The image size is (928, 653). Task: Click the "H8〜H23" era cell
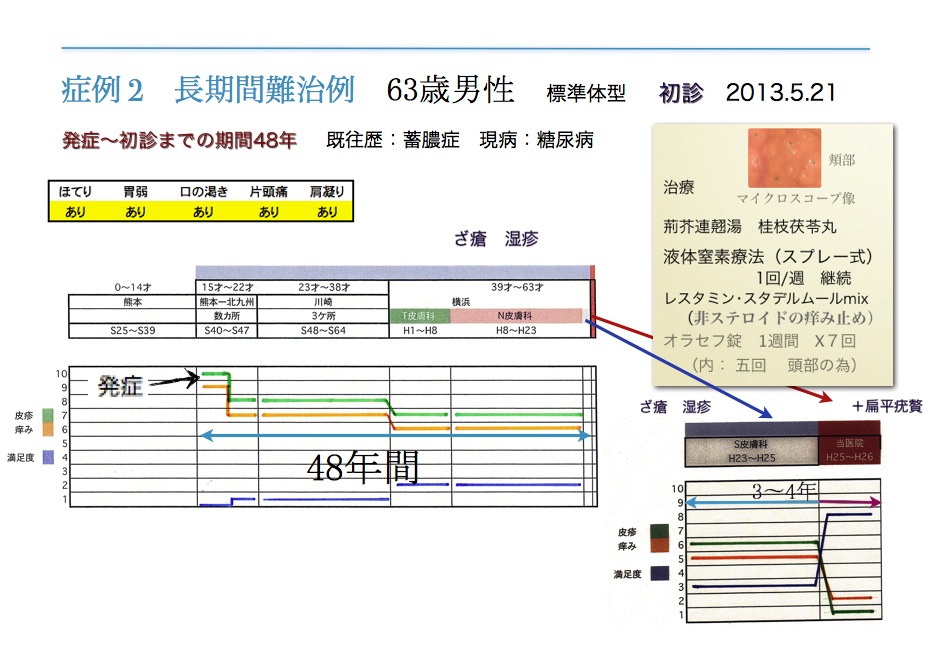click(x=516, y=330)
